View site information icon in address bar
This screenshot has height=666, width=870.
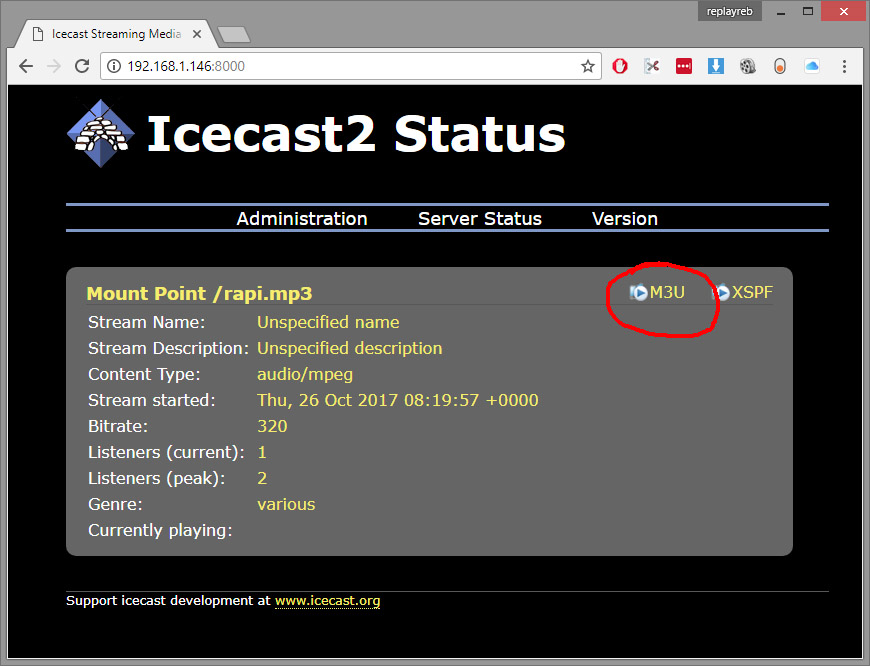[114, 67]
